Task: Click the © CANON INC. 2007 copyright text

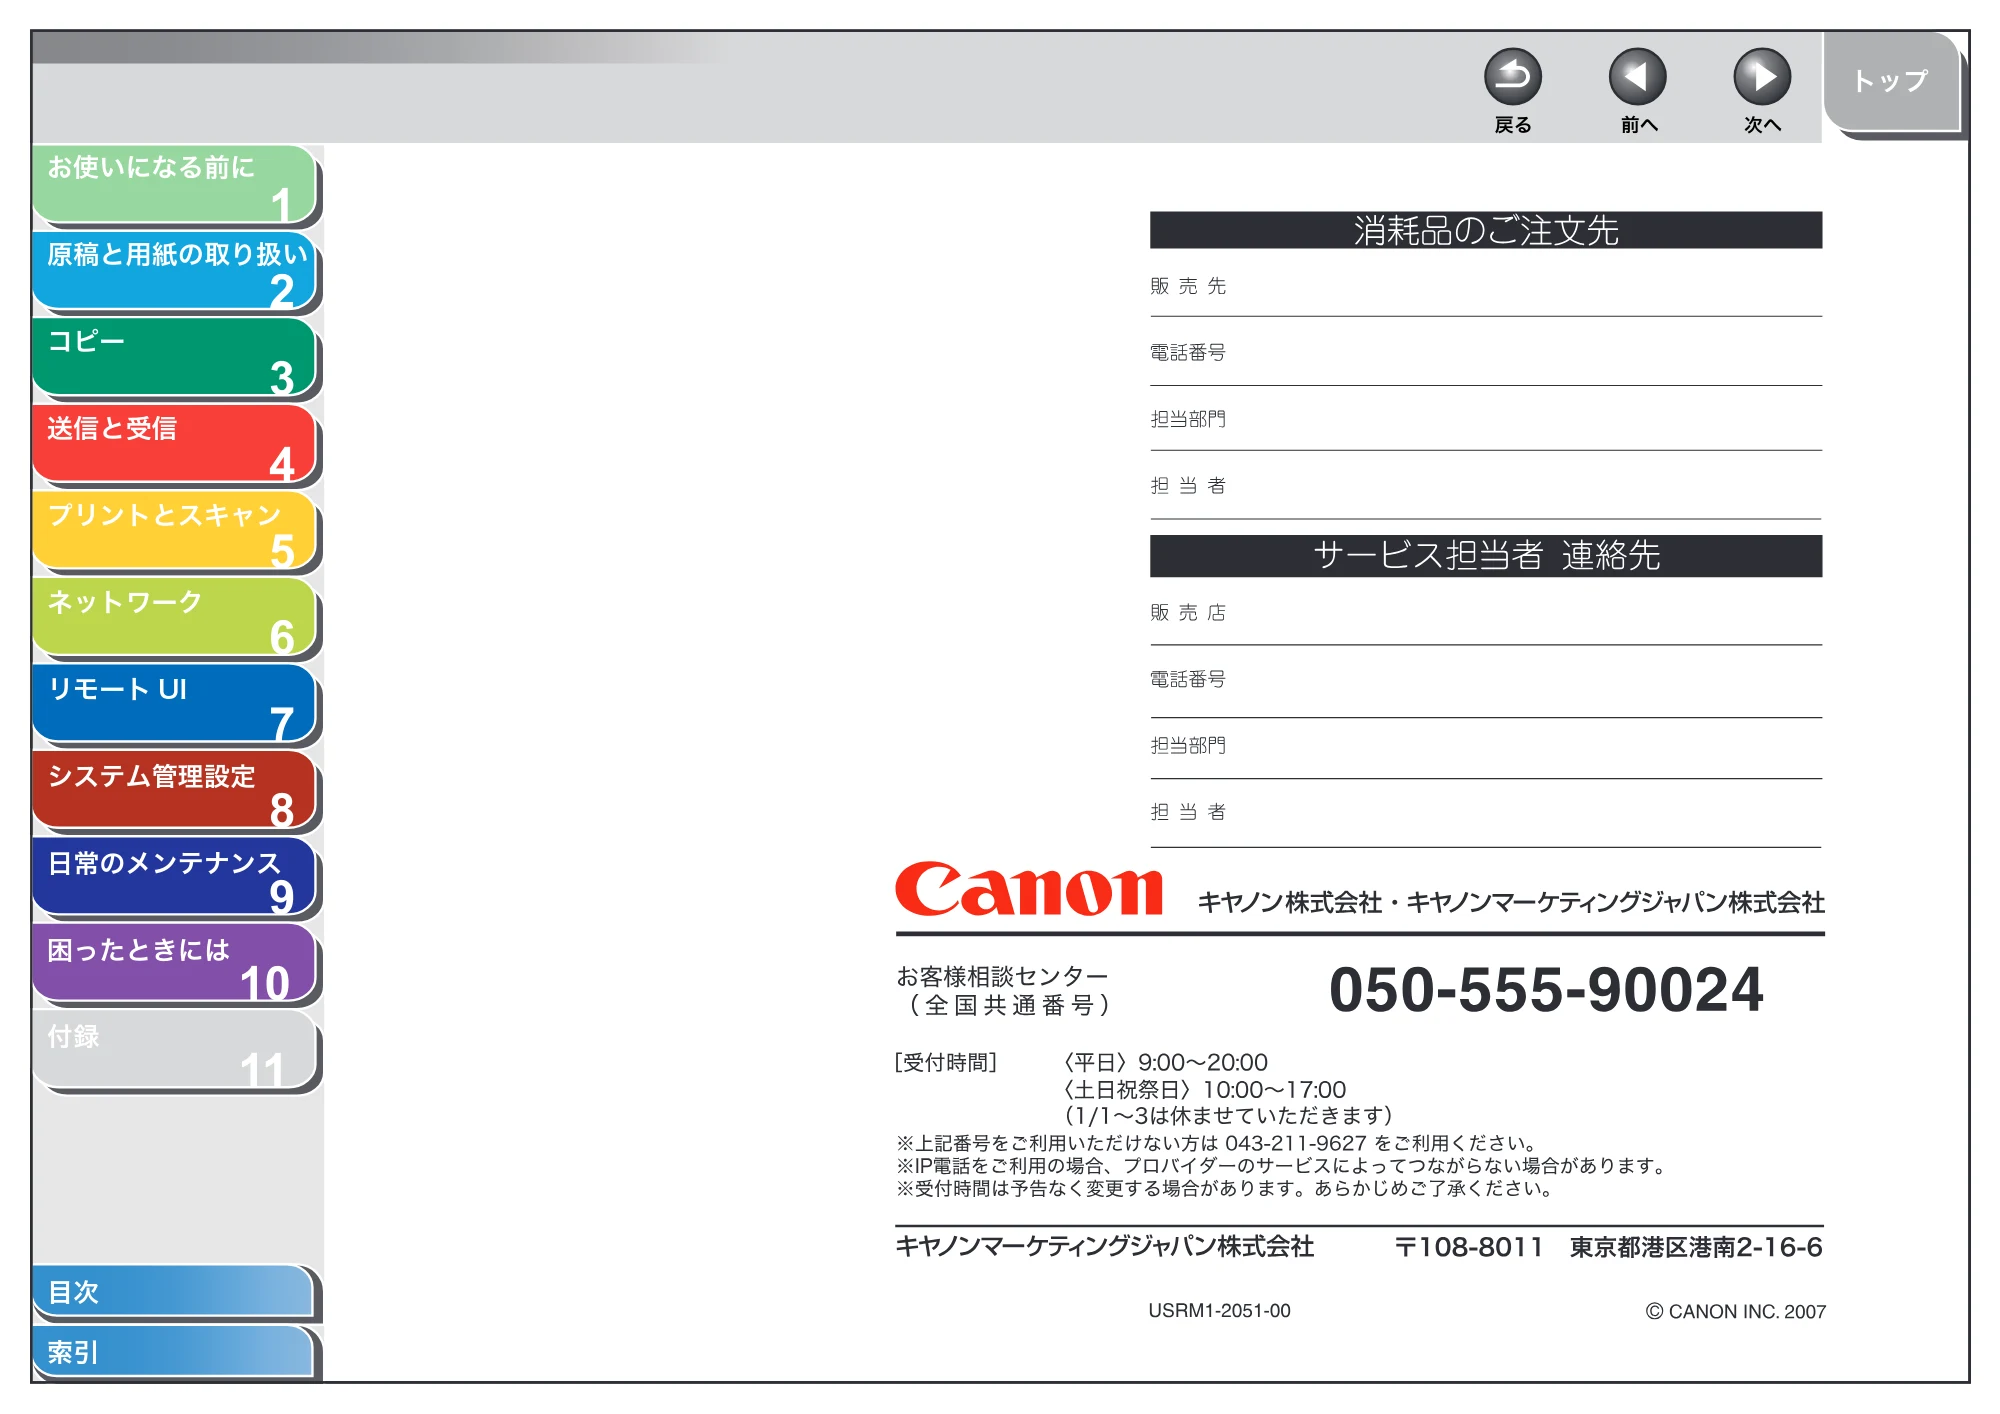Action: [1736, 1312]
